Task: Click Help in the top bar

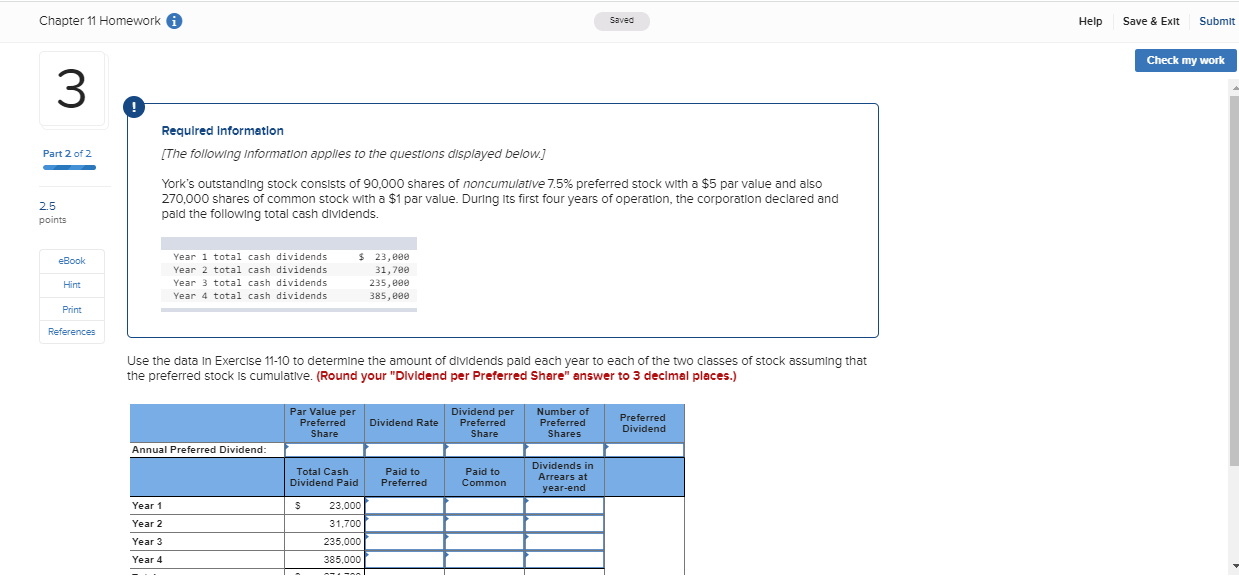Action: [x=1090, y=20]
